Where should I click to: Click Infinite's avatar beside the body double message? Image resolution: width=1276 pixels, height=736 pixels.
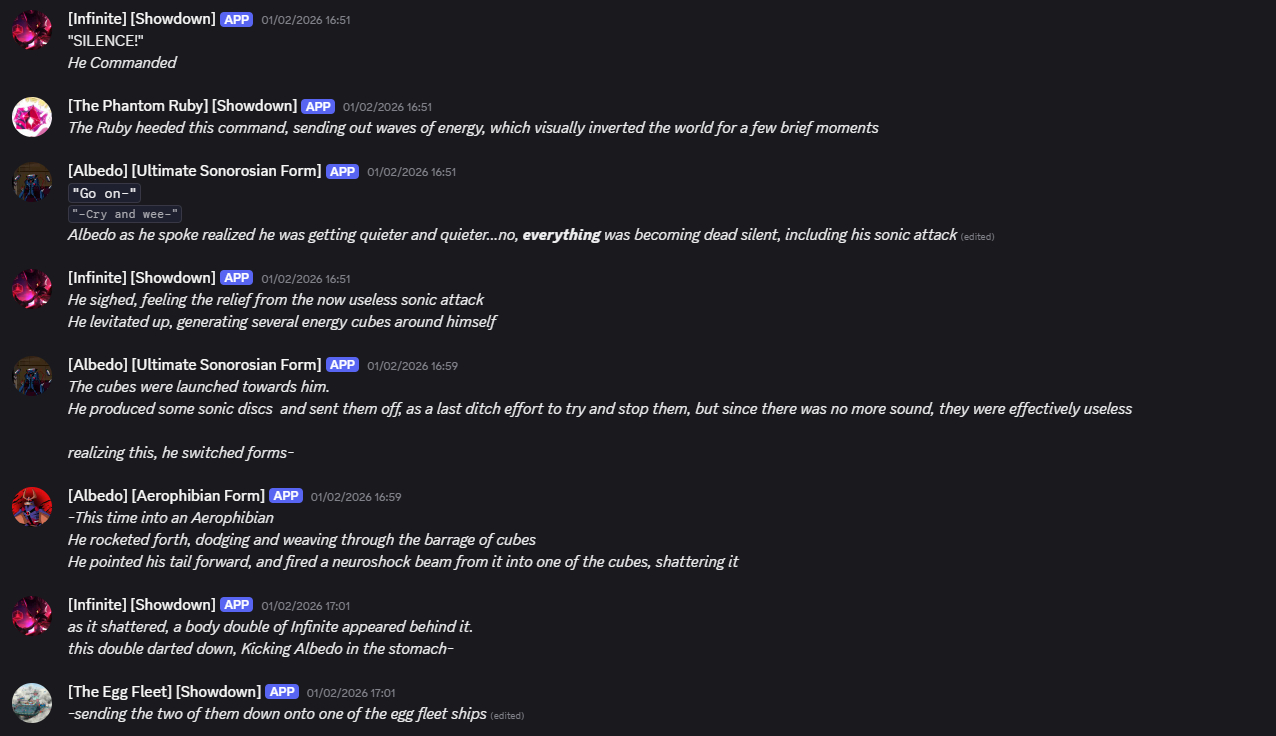pyautogui.click(x=32, y=615)
